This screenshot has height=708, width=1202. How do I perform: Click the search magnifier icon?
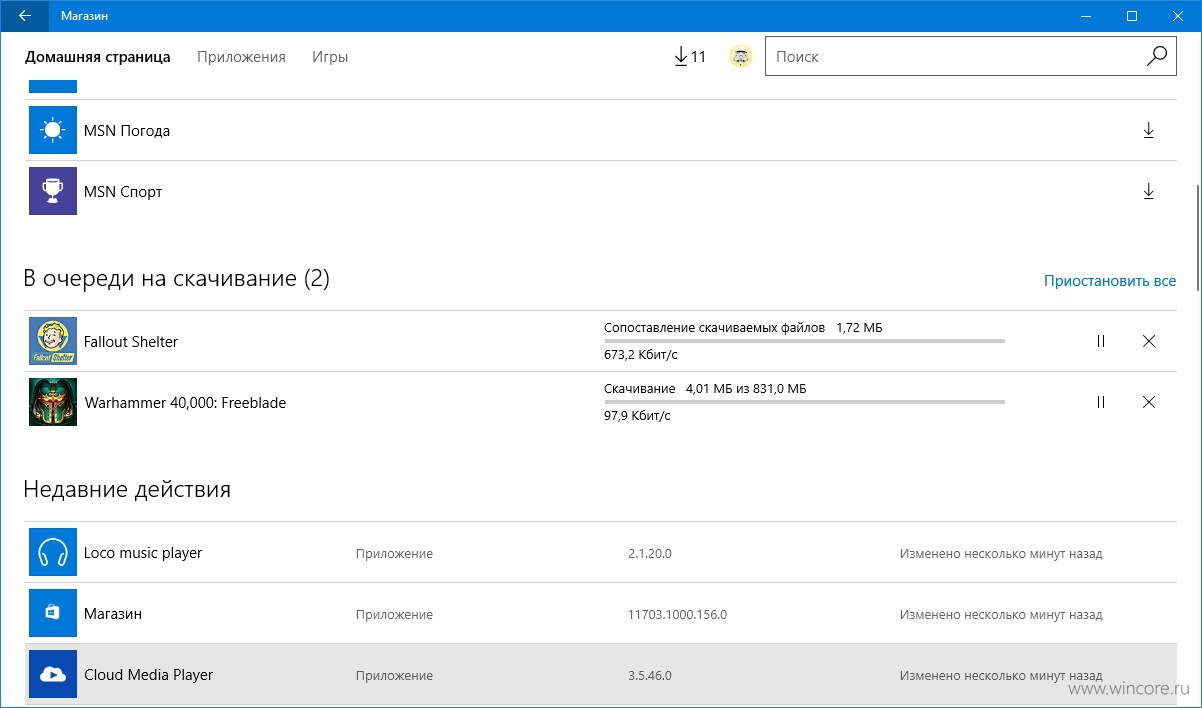pyautogui.click(x=1156, y=57)
